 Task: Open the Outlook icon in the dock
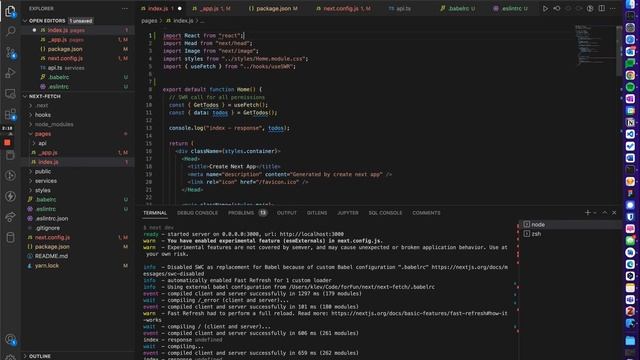(630, 51)
